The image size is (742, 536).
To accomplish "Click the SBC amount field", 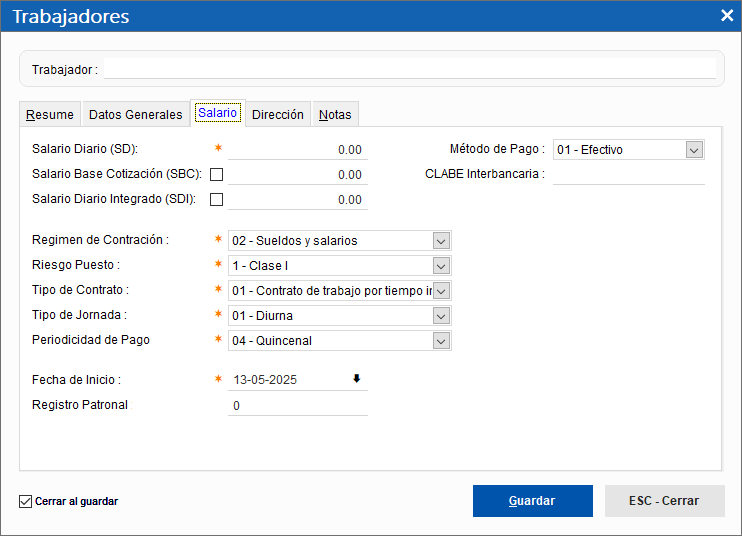I will pyautogui.click(x=298, y=175).
